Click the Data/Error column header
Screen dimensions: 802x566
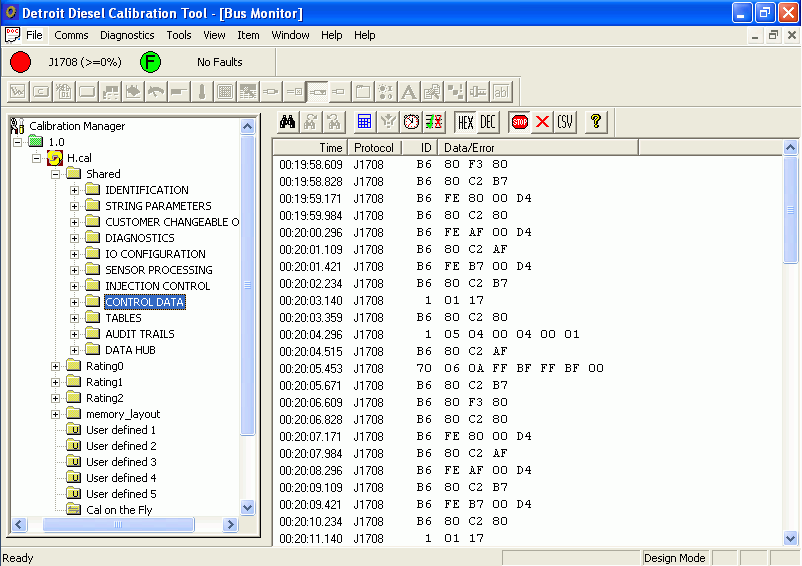538,148
